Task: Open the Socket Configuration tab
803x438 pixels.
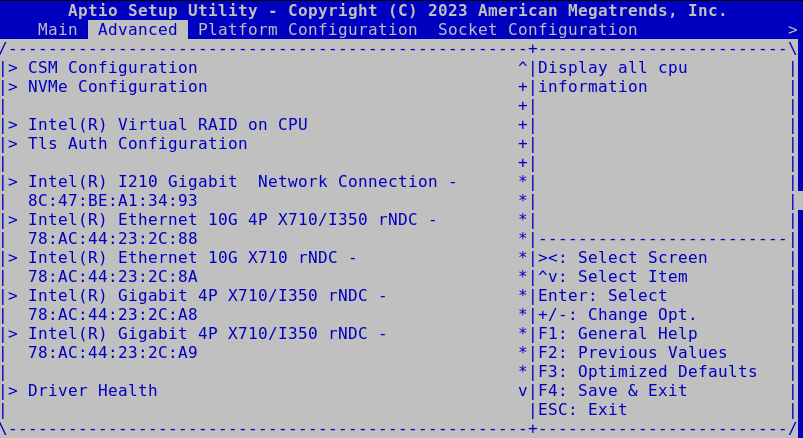Action: [537, 30]
